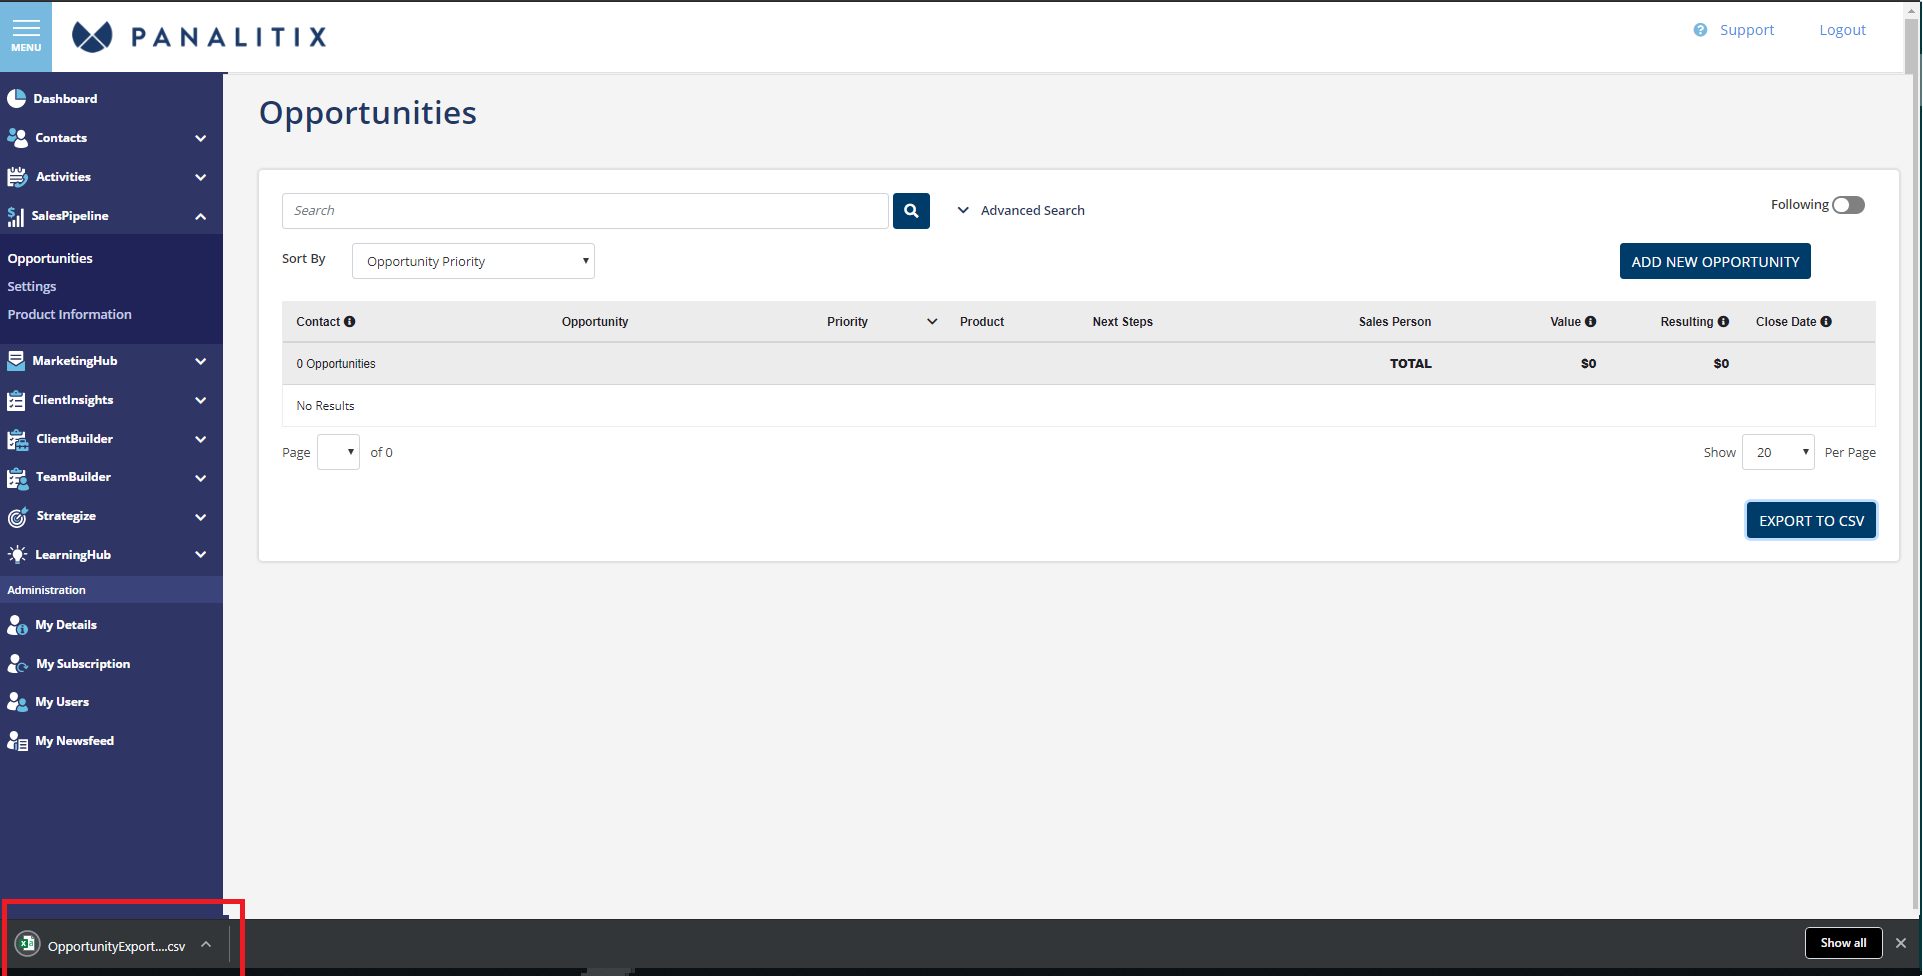Open Opportunities in the sidebar
This screenshot has height=976, width=1923.
[50, 258]
